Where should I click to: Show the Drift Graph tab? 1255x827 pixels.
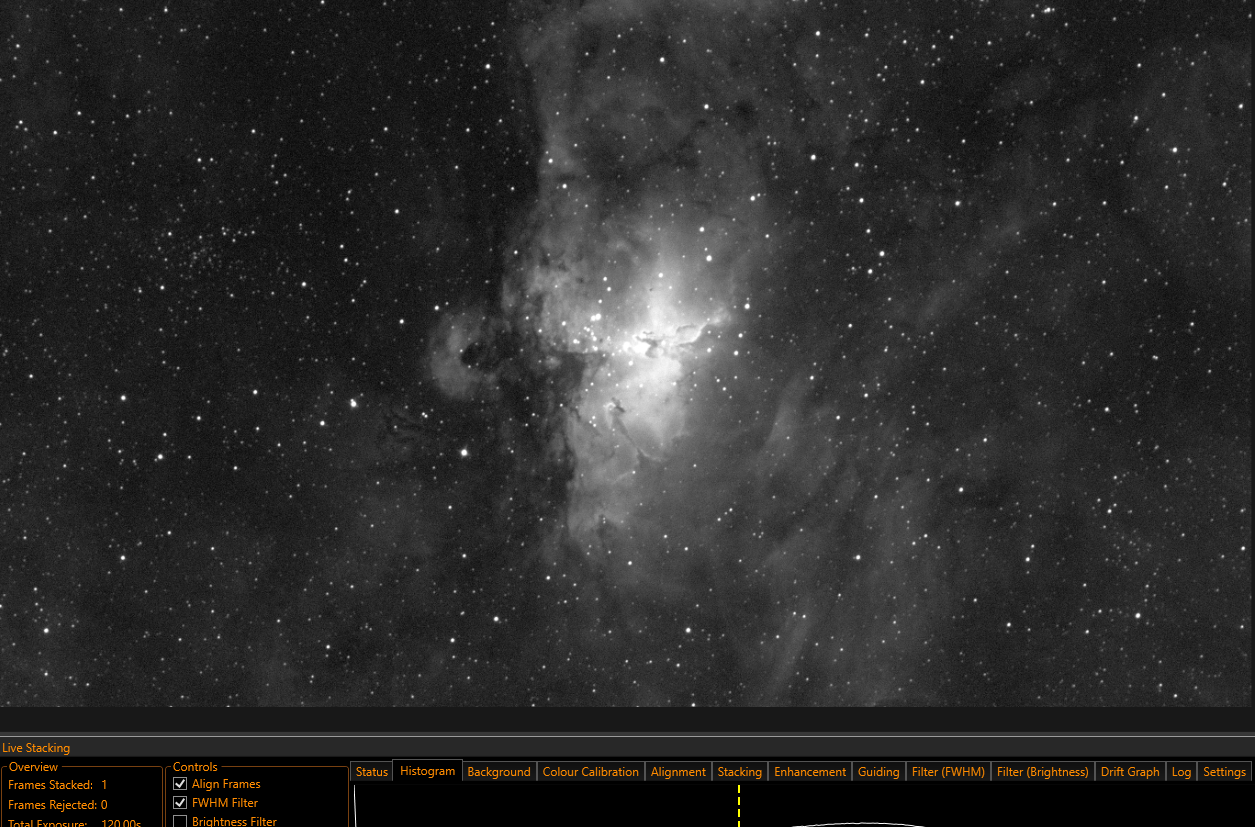pos(1130,772)
